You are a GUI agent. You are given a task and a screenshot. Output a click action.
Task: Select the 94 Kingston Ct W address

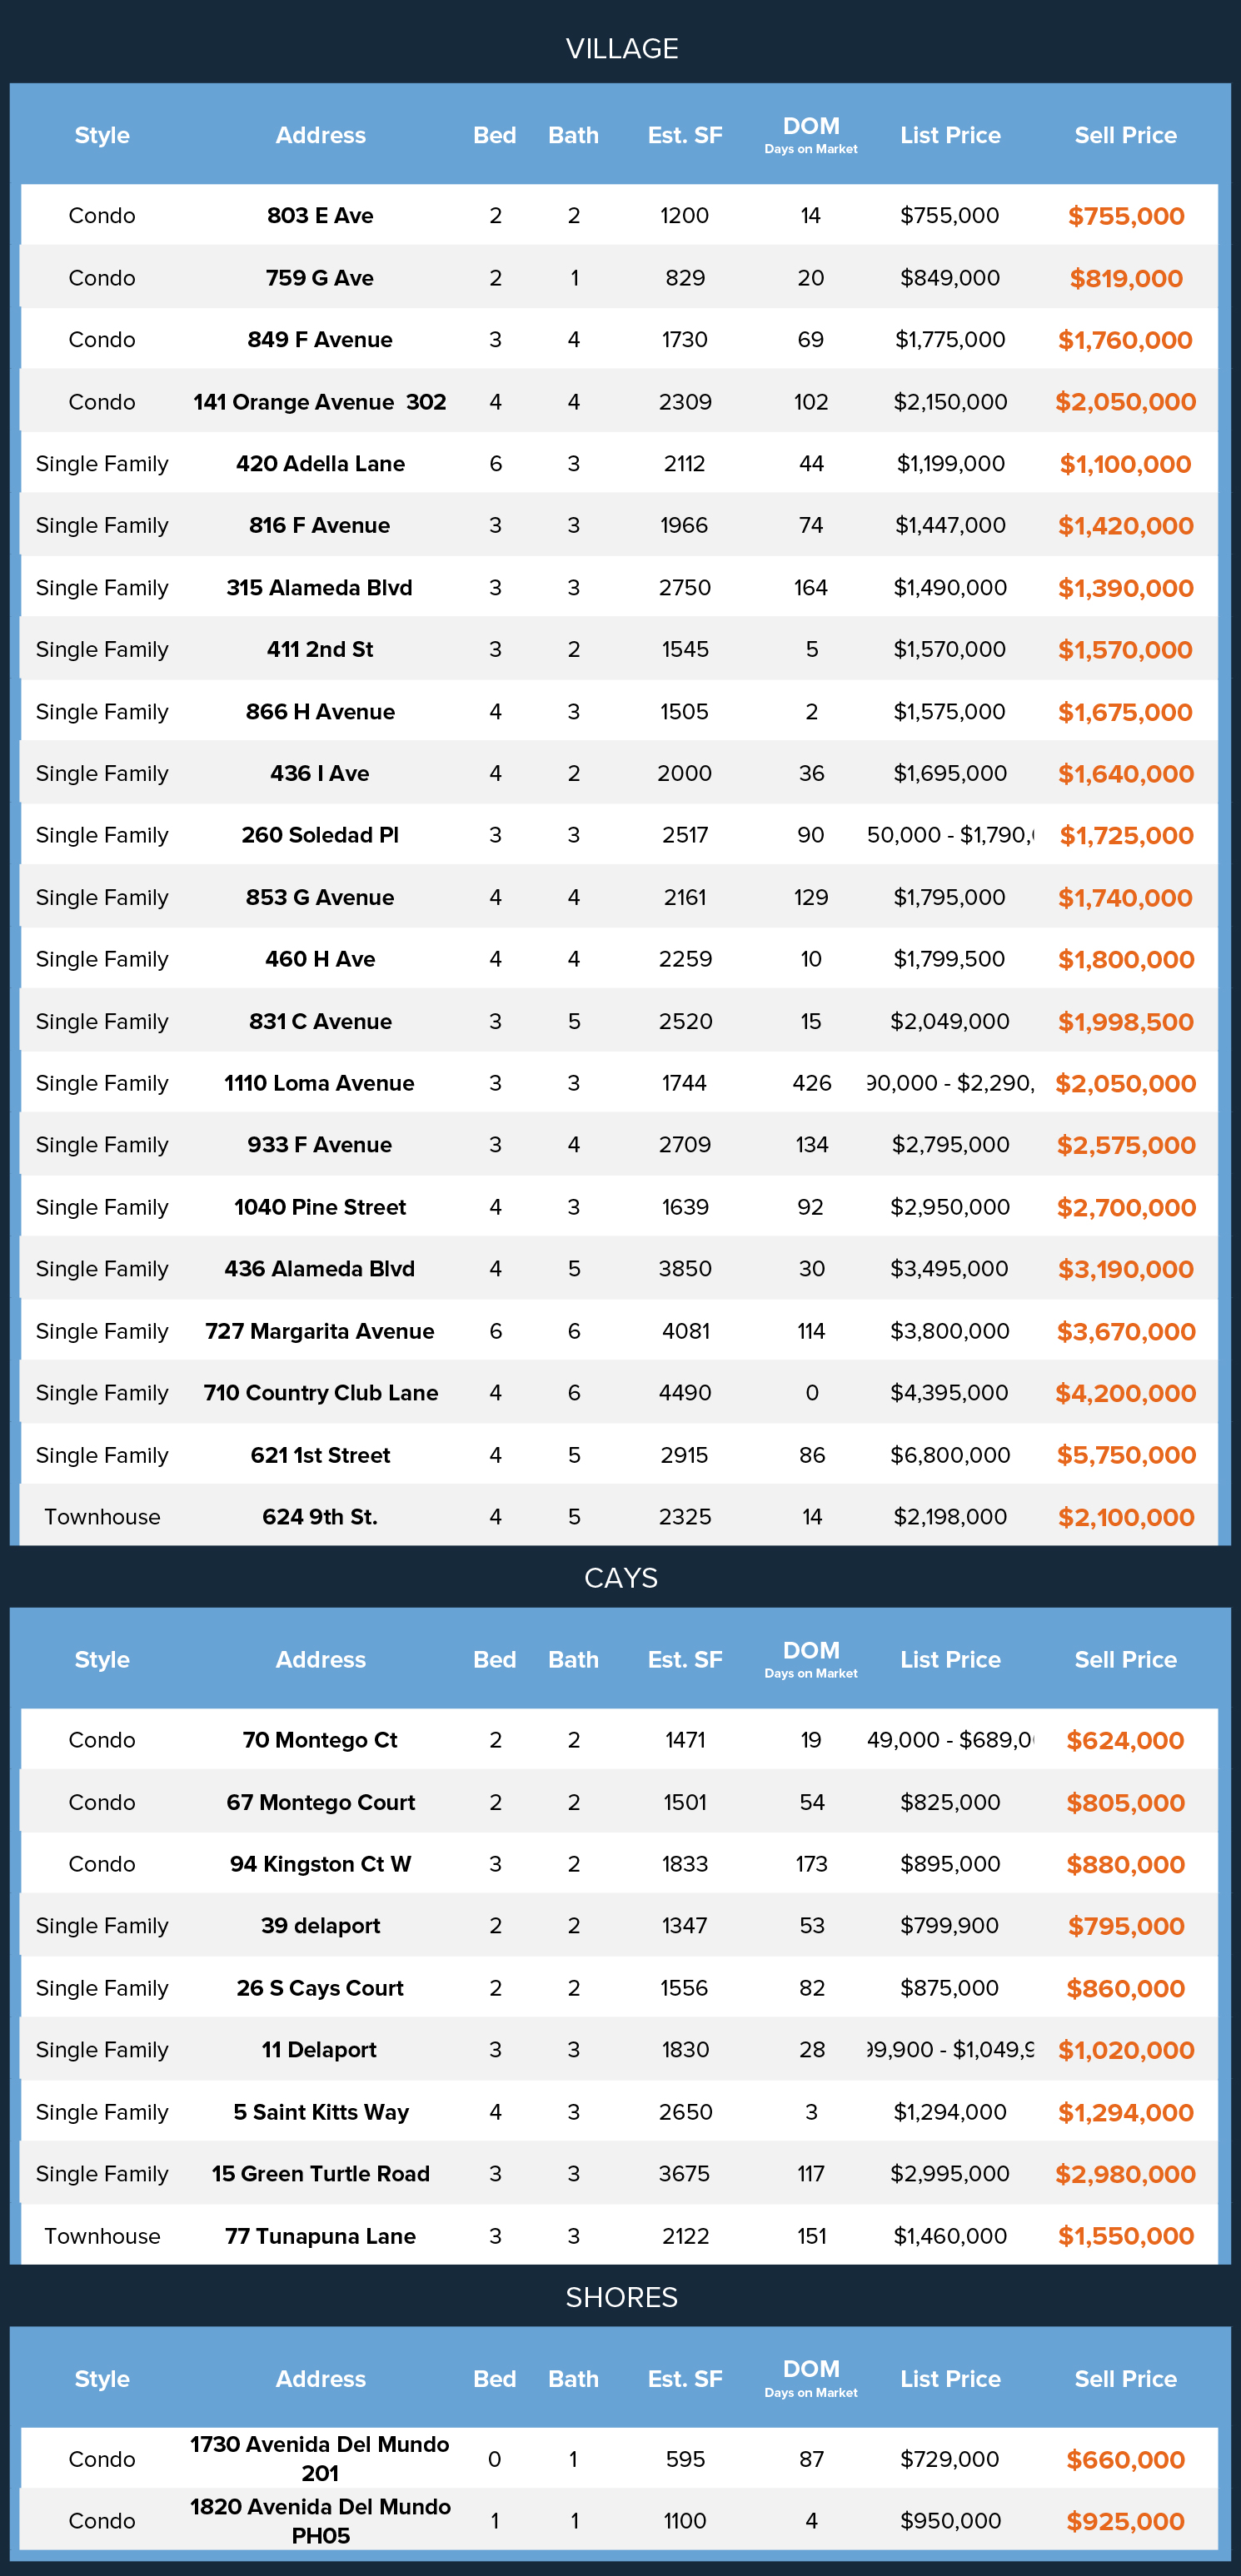coord(320,1865)
